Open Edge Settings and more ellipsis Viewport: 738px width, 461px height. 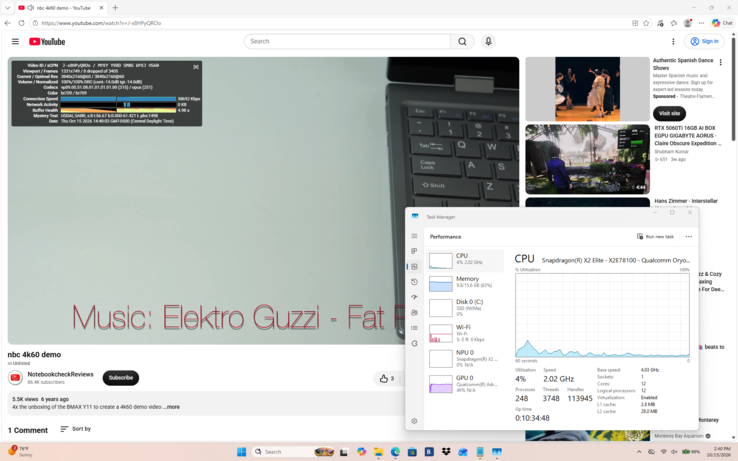pyautogui.click(x=701, y=23)
